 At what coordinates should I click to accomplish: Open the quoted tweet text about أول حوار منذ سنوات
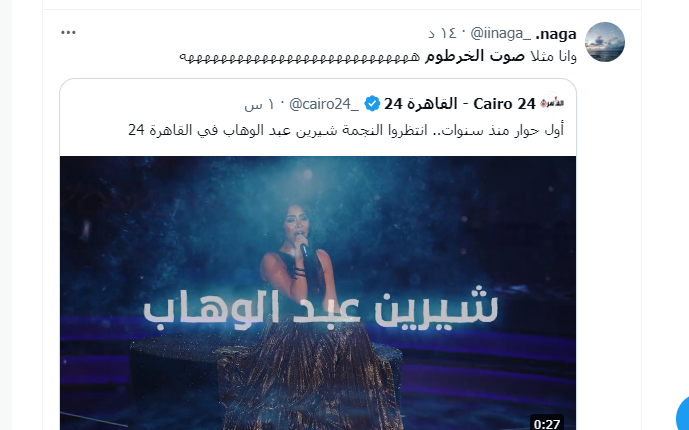coord(346,130)
